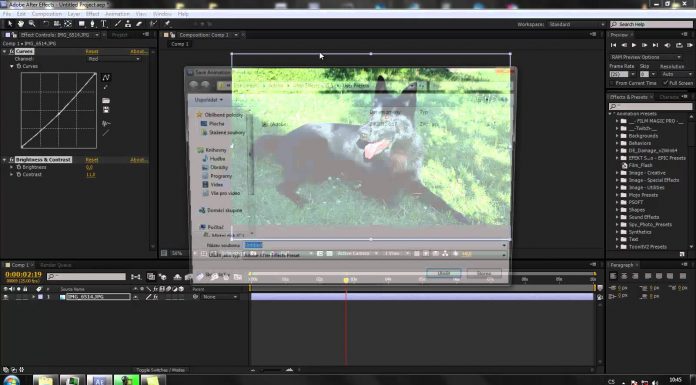Mute audio in Preview panel

tap(667, 45)
